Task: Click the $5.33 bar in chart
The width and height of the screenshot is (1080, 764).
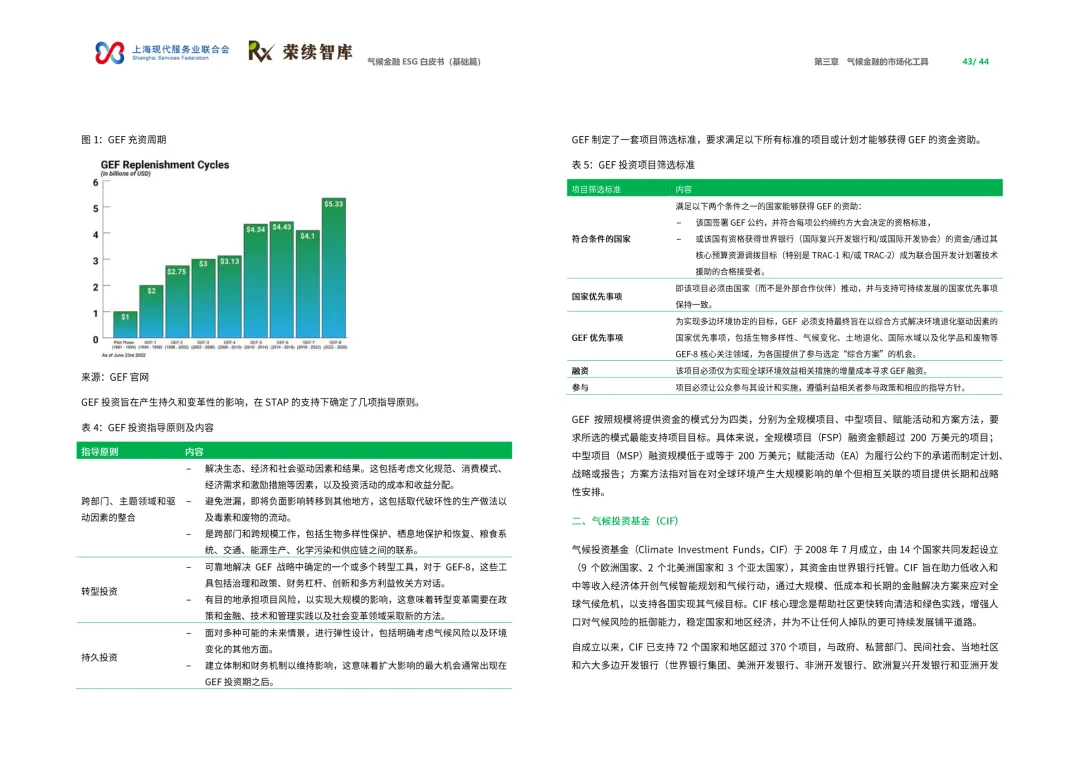Action: (334, 268)
